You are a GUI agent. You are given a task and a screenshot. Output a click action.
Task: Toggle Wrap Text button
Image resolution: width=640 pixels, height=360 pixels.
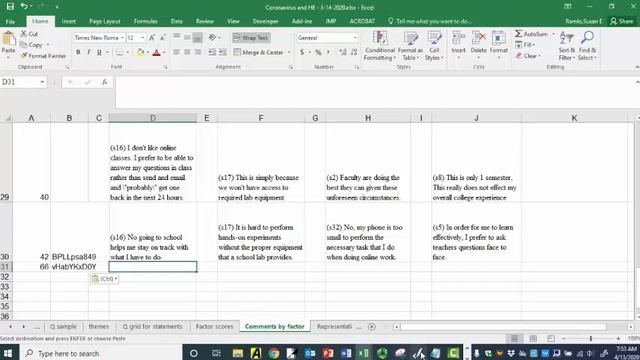[x=251, y=38]
